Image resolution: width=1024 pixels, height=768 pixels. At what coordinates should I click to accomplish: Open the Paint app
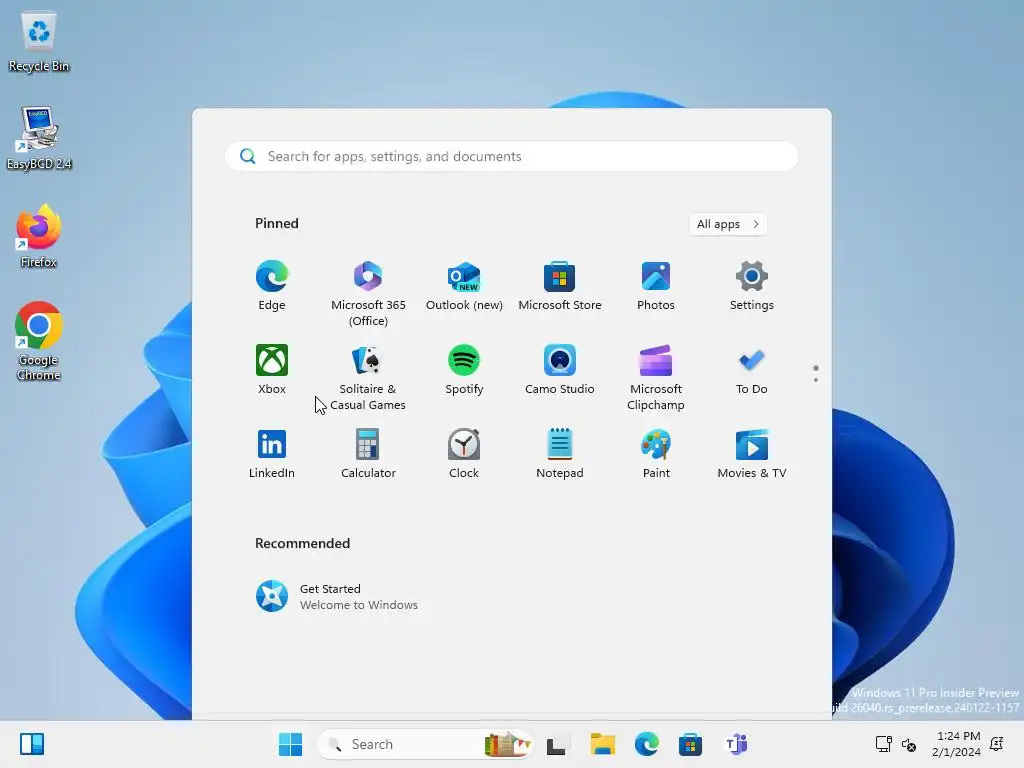[656, 454]
